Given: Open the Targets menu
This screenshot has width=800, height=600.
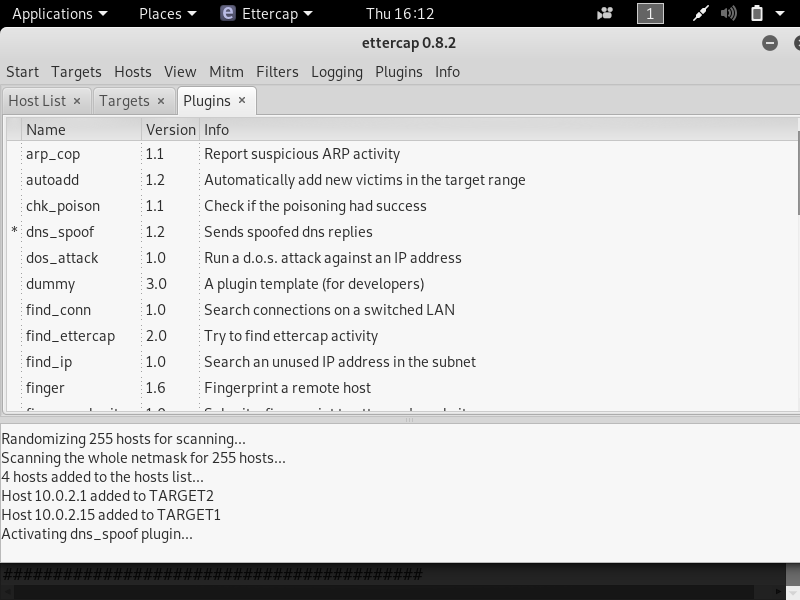Looking at the screenshot, I should point(76,72).
